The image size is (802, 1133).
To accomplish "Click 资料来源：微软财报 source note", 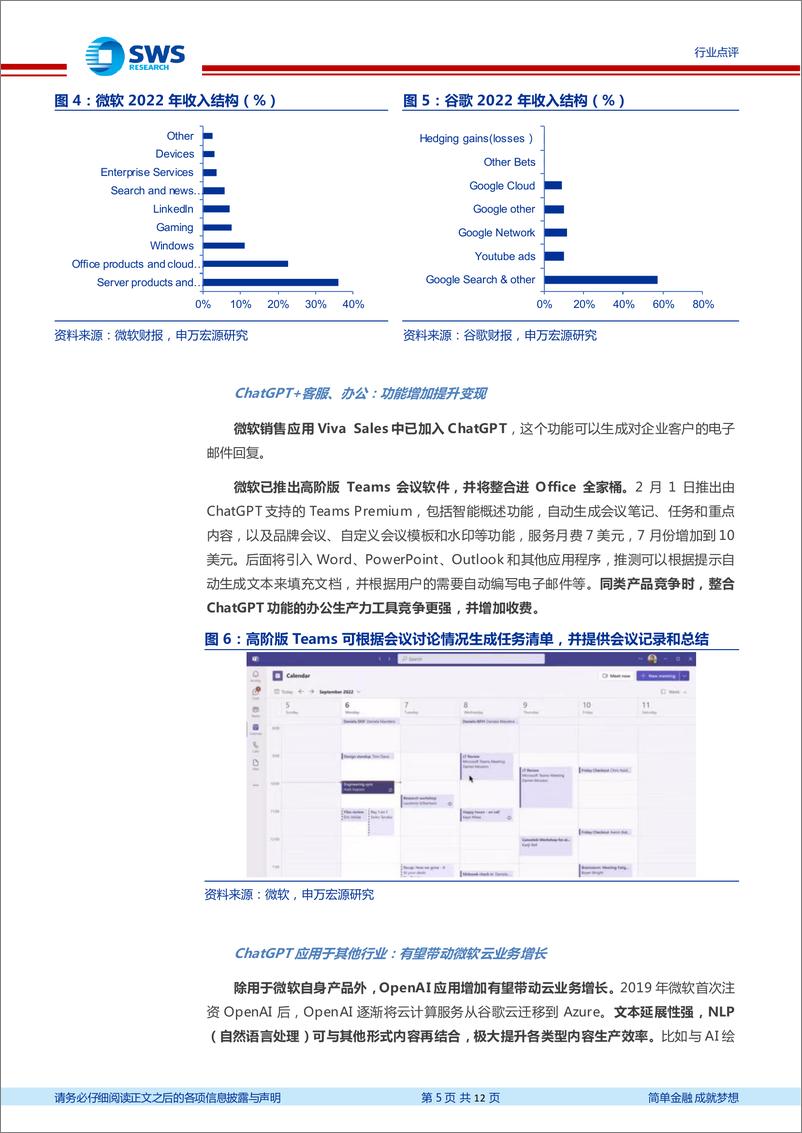I will tap(151, 335).
